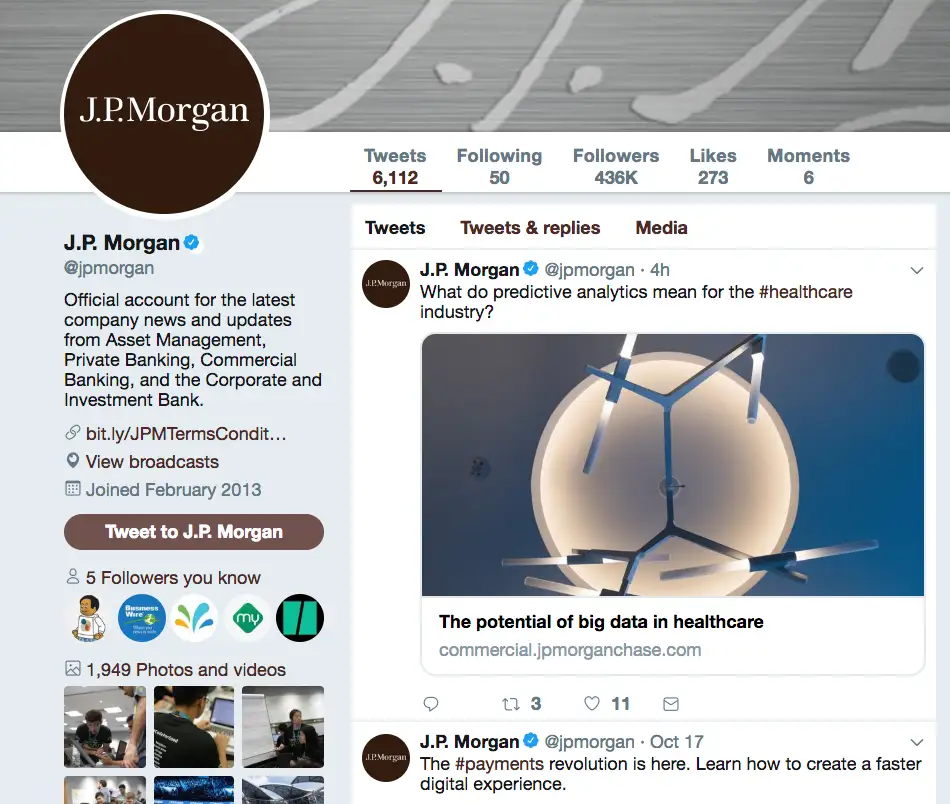
Task: Open first photo thumbnail in Photos and videos
Action: [x=105, y=726]
